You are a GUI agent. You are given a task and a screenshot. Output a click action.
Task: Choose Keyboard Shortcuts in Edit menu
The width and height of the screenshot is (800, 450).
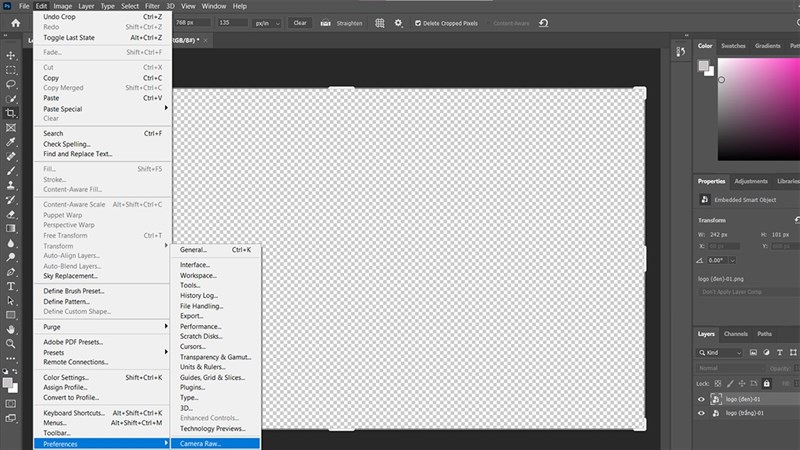point(103,413)
